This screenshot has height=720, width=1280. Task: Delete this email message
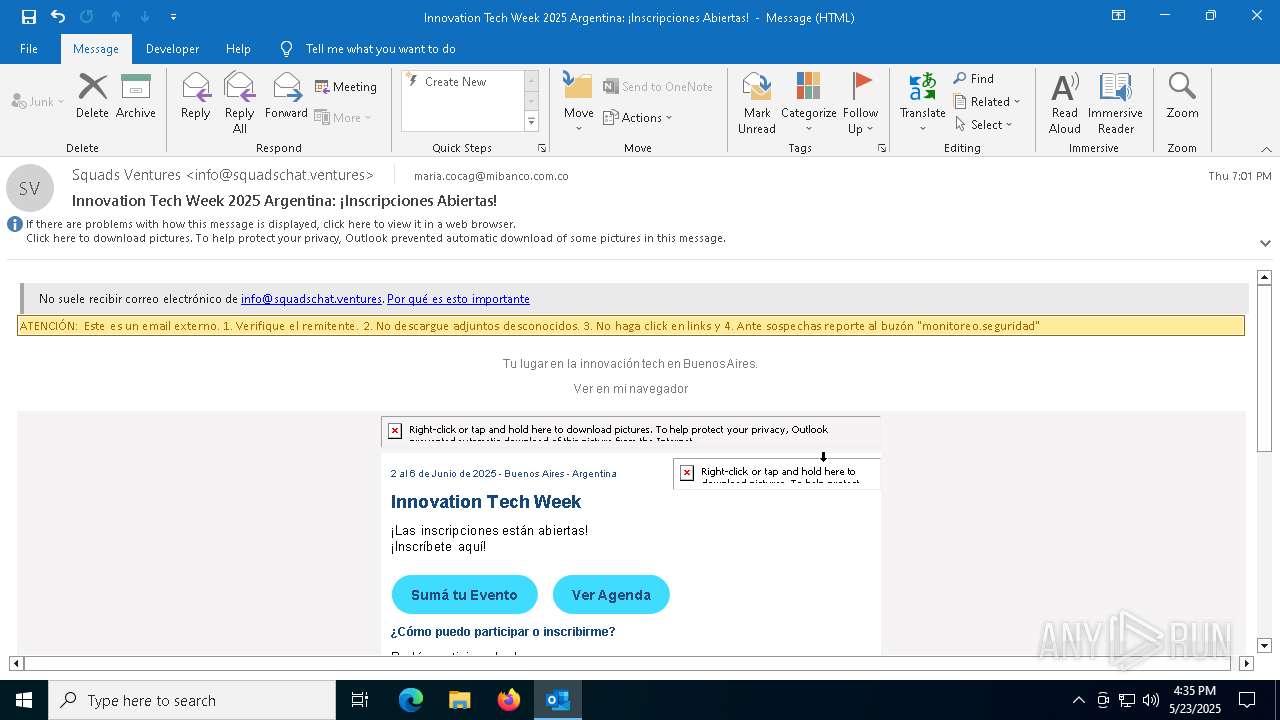[x=92, y=96]
